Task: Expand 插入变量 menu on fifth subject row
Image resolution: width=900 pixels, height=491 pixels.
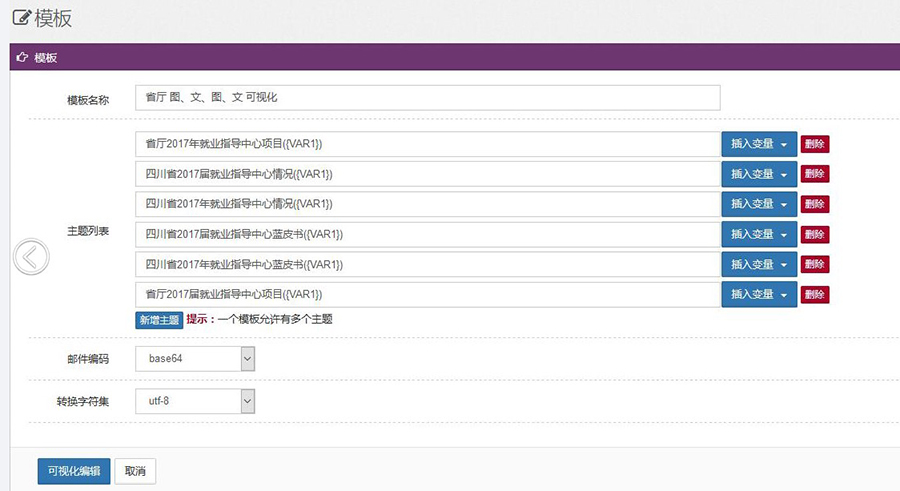Action: (759, 264)
